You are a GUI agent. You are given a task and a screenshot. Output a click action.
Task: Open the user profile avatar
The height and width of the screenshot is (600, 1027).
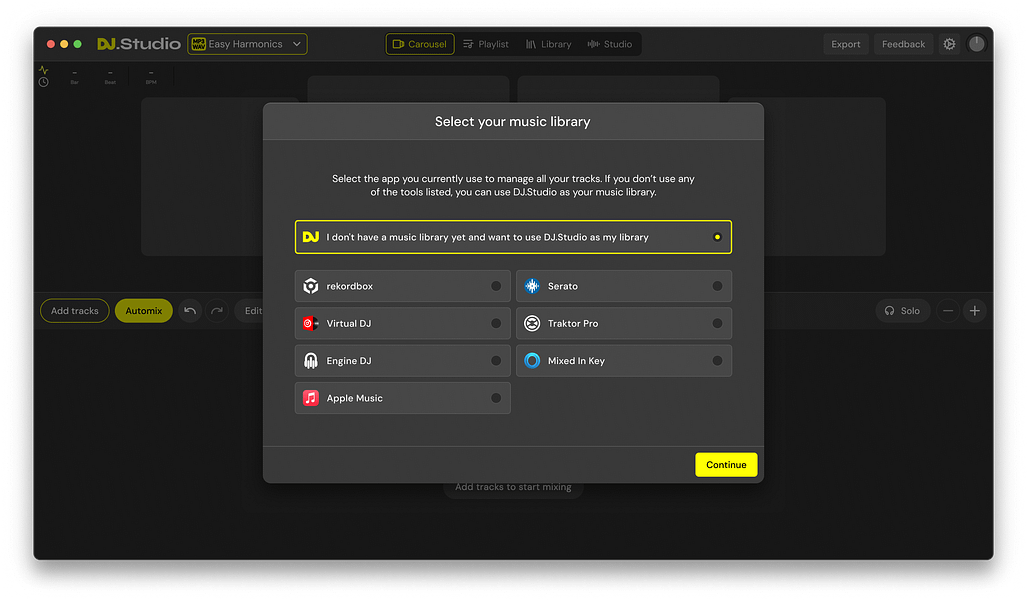976,44
